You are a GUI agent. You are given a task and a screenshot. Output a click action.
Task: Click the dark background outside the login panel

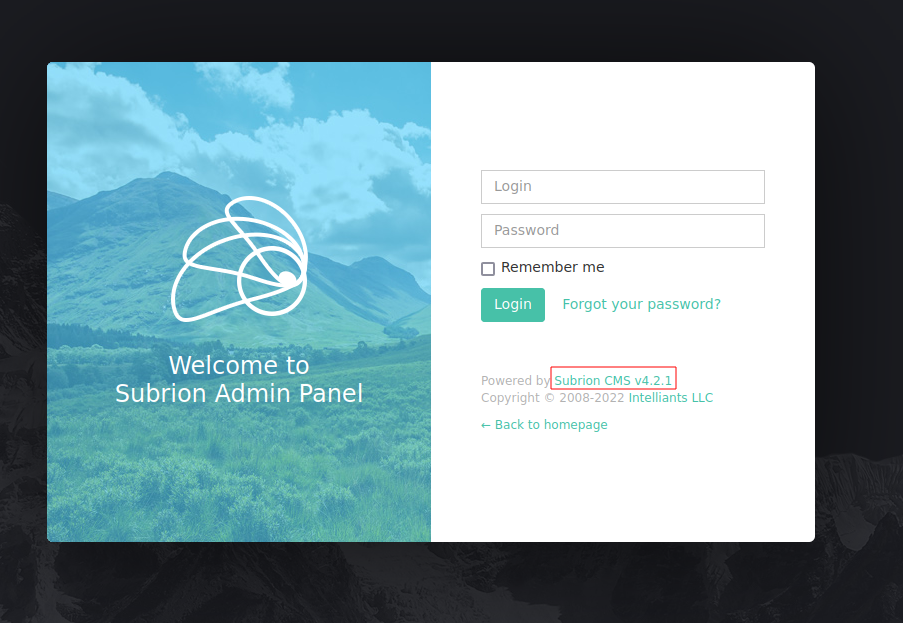click(858, 300)
